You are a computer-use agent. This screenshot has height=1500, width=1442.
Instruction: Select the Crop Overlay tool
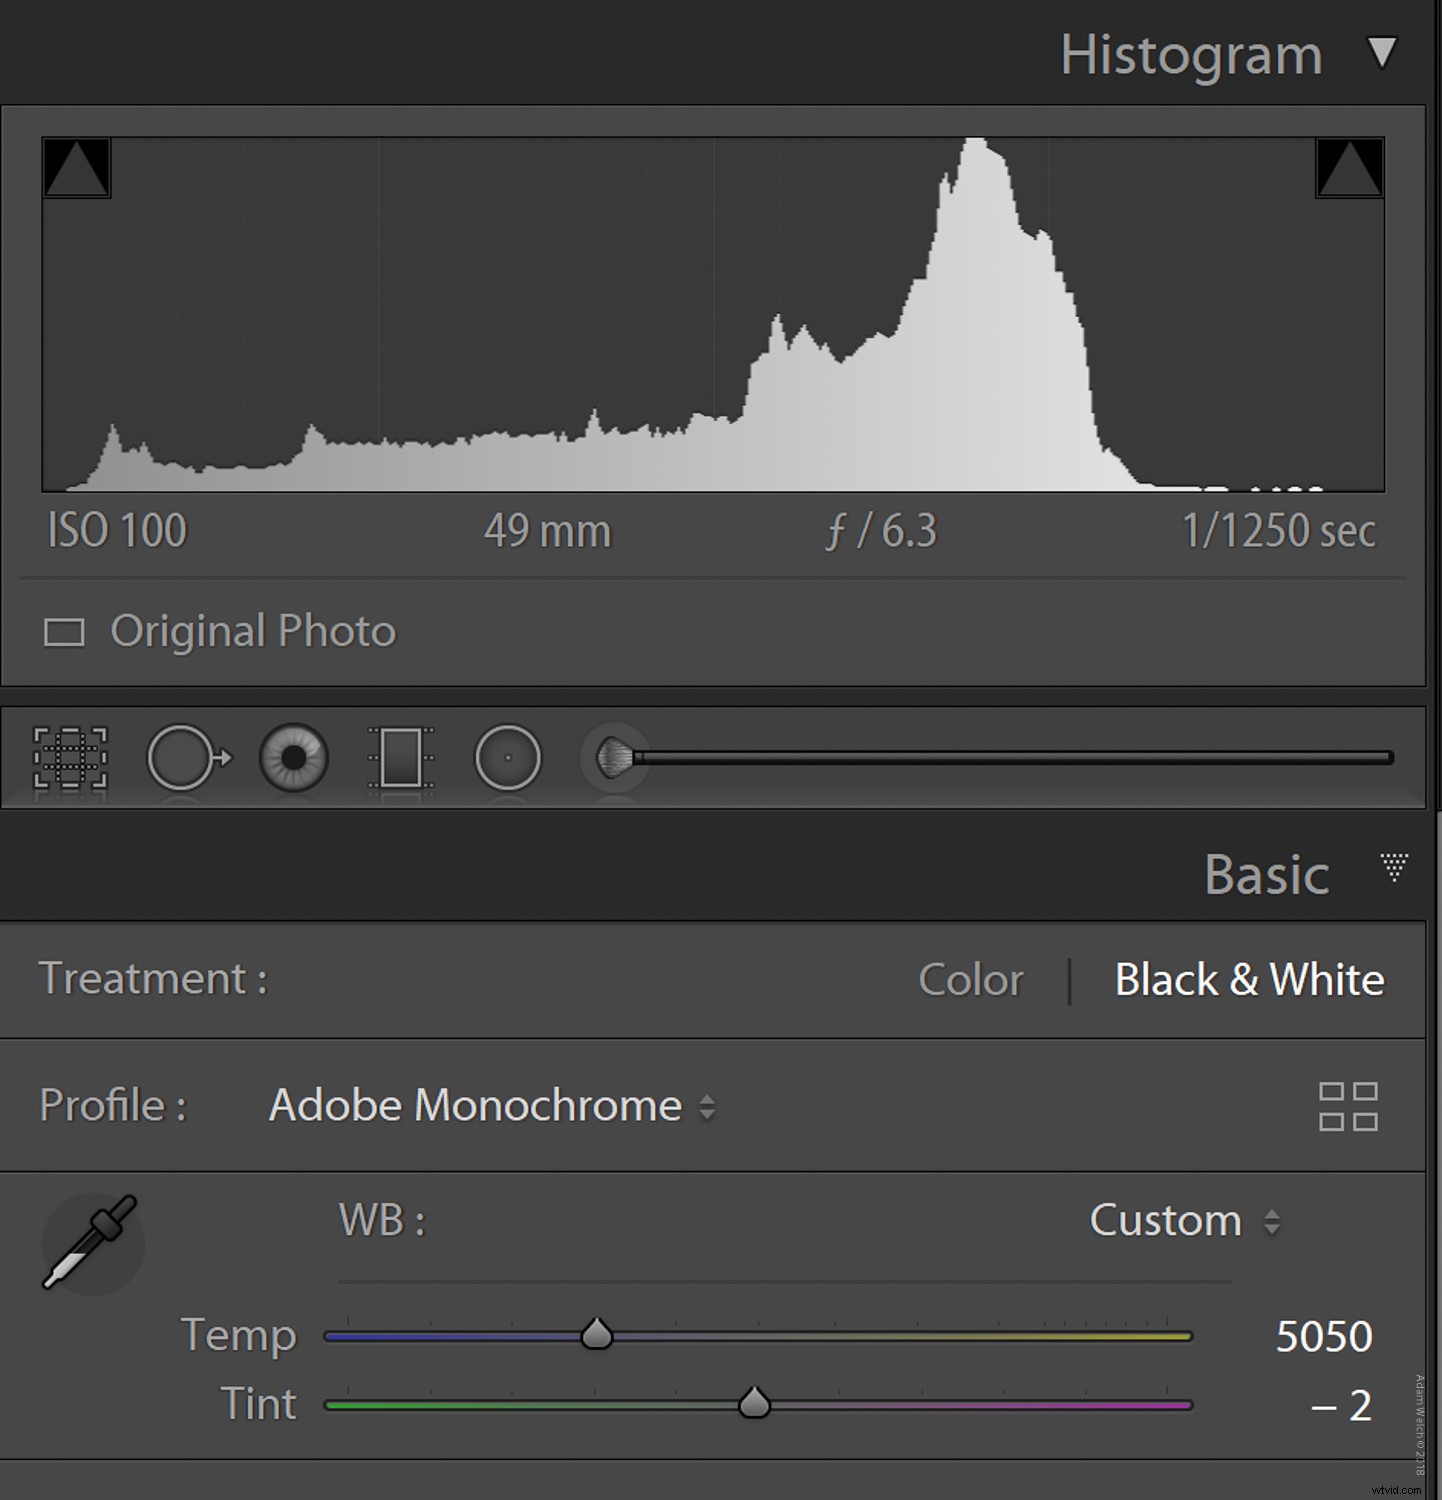pyautogui.click(x=69, y=759)
